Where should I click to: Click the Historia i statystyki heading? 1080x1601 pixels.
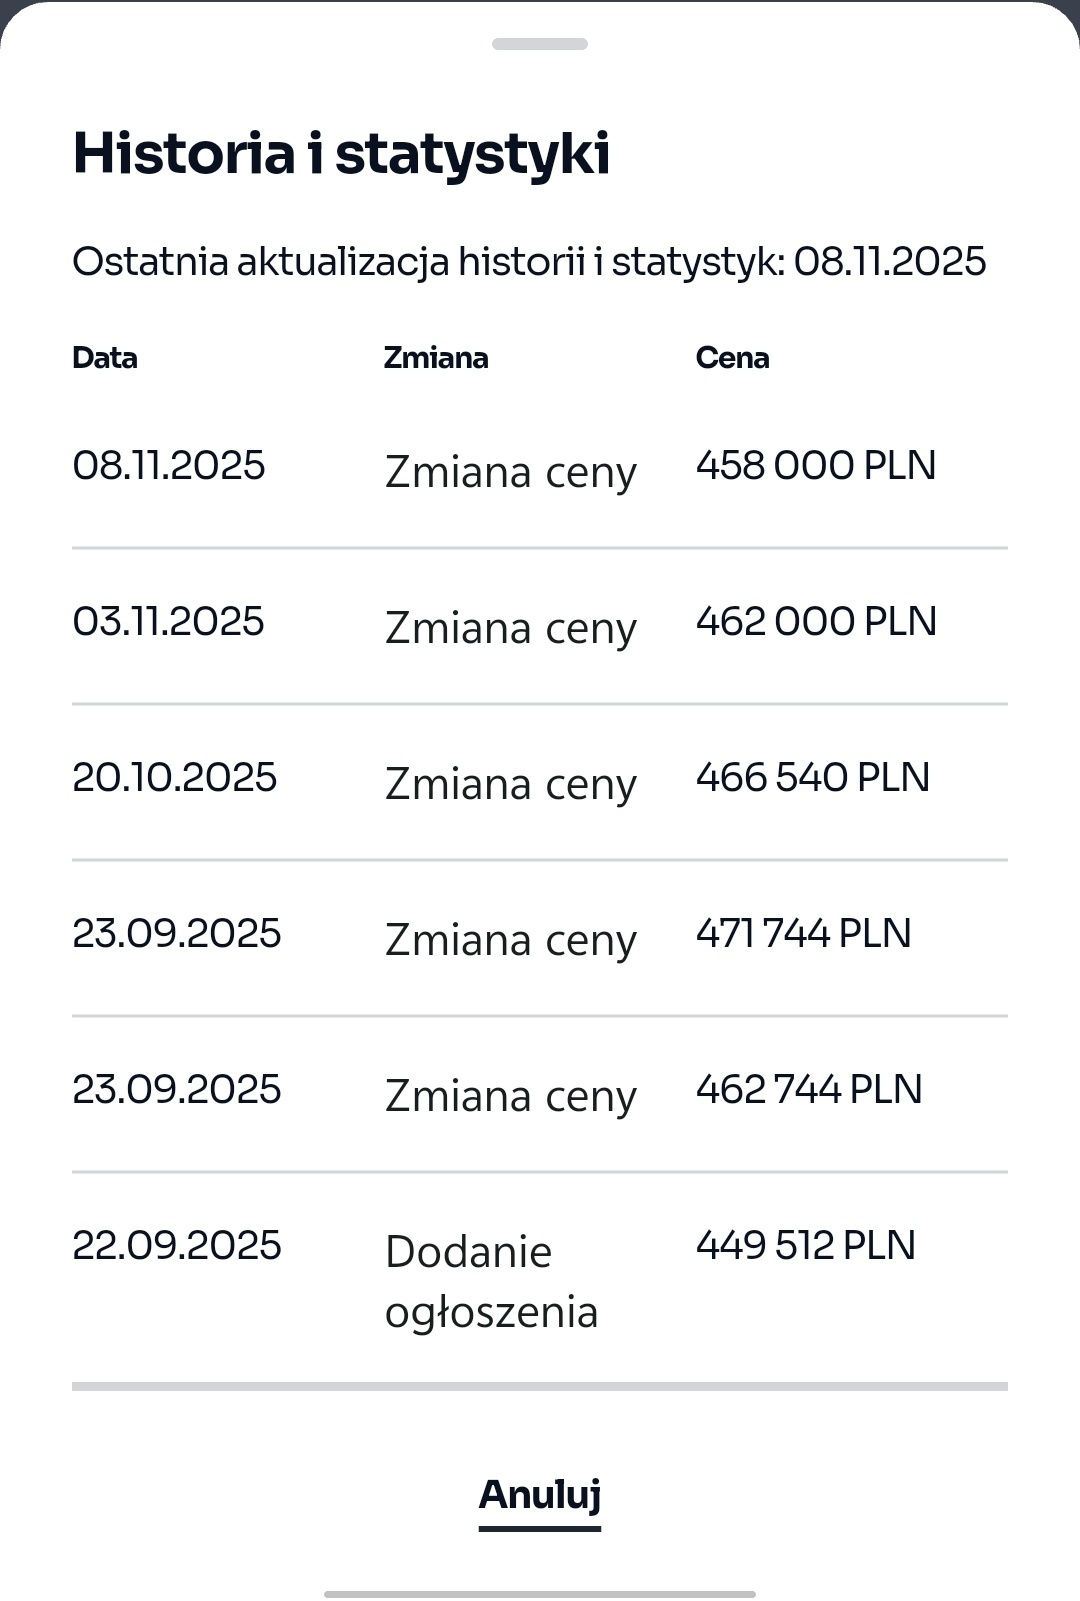(x=342, y=154)
